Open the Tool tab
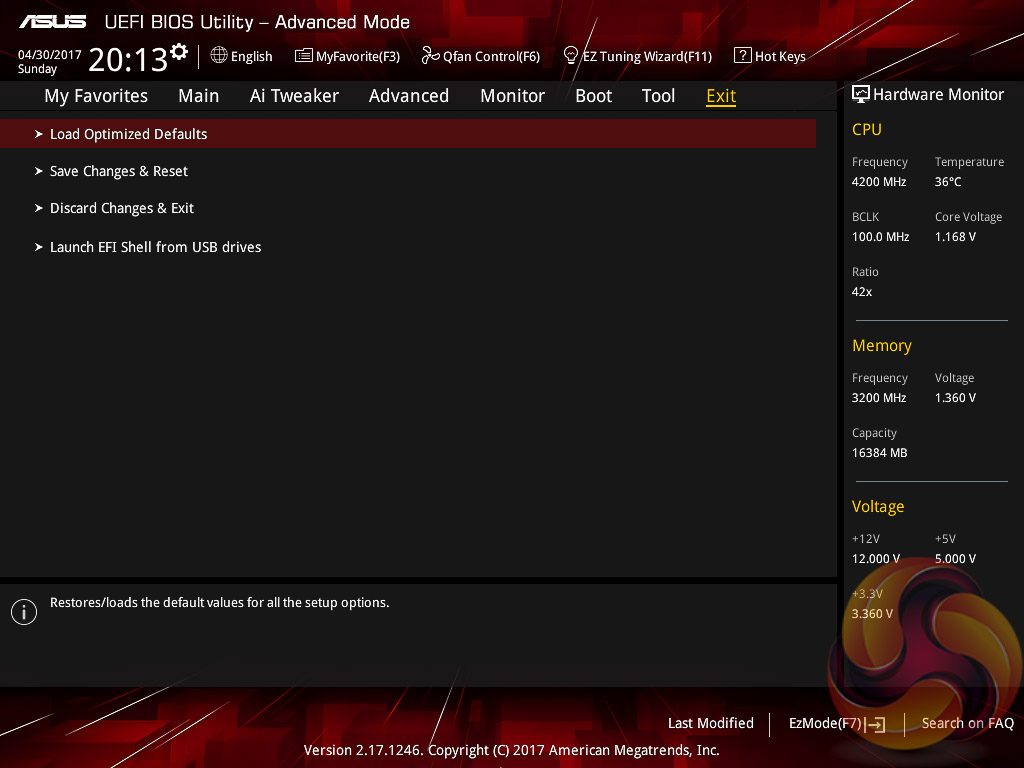Viewport: 1024px width, 768px height. tap(658, 96)
